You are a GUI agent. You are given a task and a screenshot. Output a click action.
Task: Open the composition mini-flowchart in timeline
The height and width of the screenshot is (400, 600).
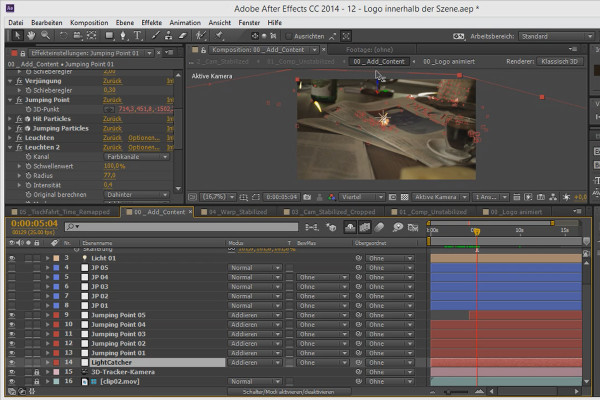click(x=311, y=227)
